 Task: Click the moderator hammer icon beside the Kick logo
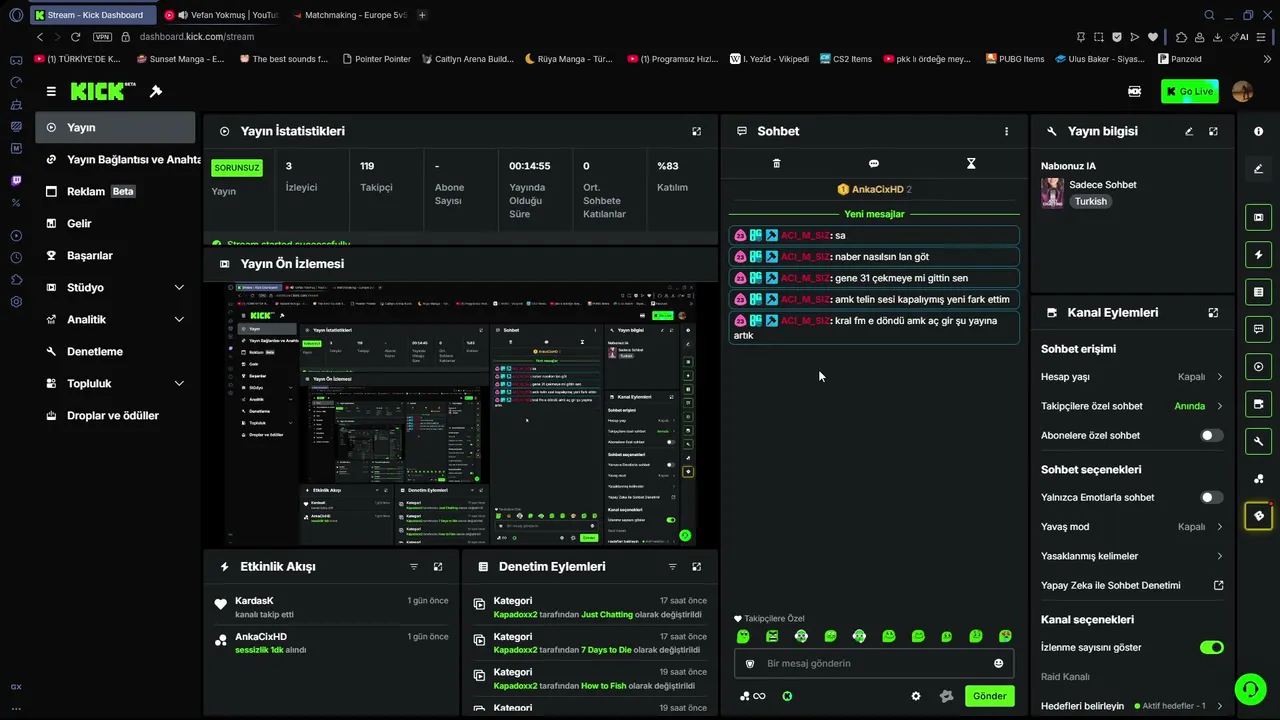tap(156, 91)
